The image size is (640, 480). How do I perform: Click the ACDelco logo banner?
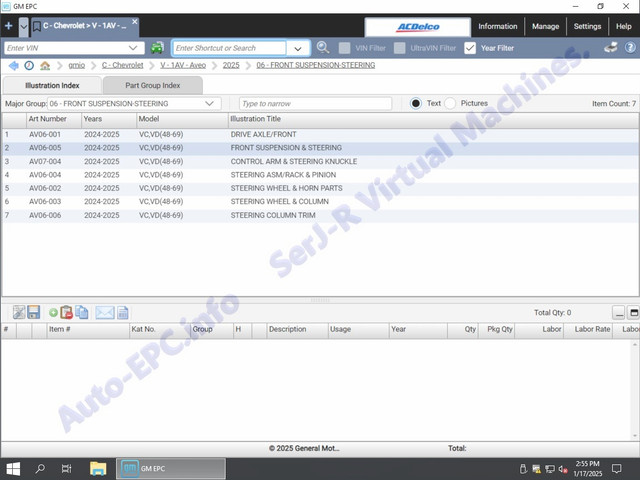click(418, 27)
